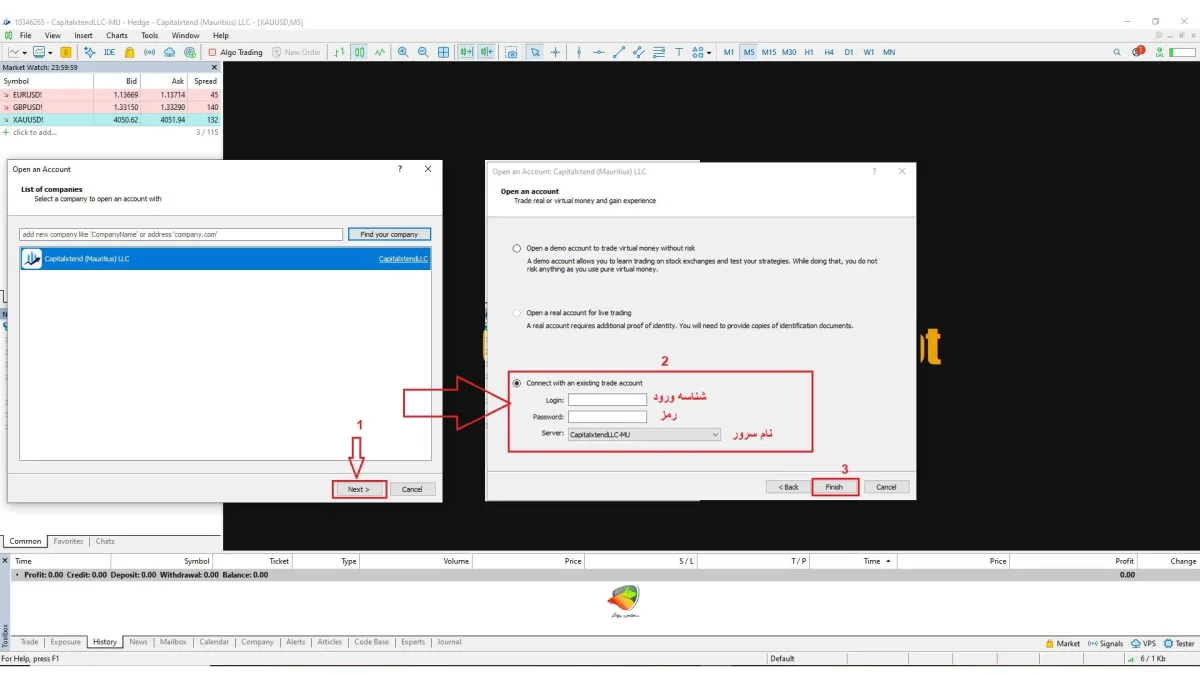
Task: Select EURUSD! row in Market Watch
Action: (110, 95)
